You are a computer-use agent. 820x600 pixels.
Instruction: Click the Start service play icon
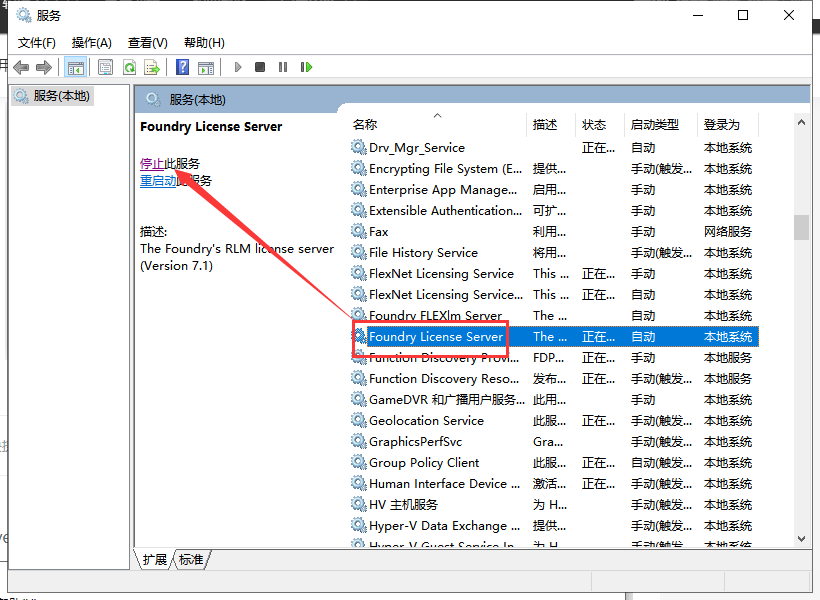pyautogui.click(x=238, y=67)
